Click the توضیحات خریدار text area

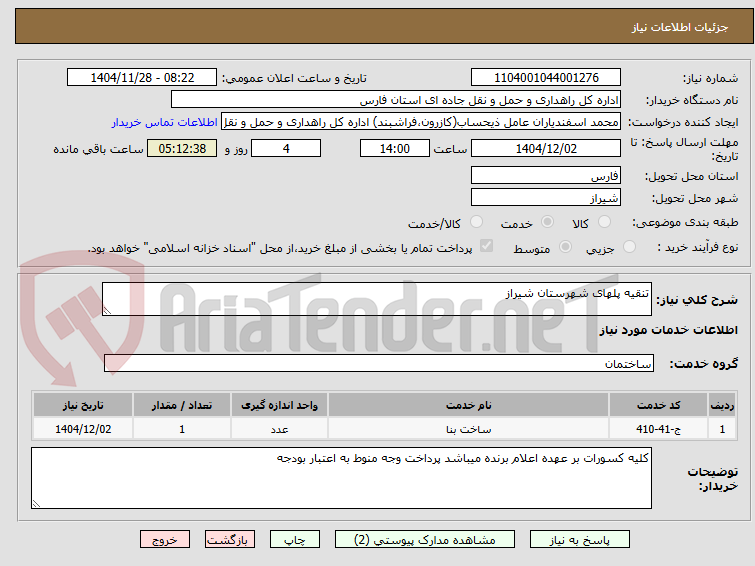tap(341, 478)
